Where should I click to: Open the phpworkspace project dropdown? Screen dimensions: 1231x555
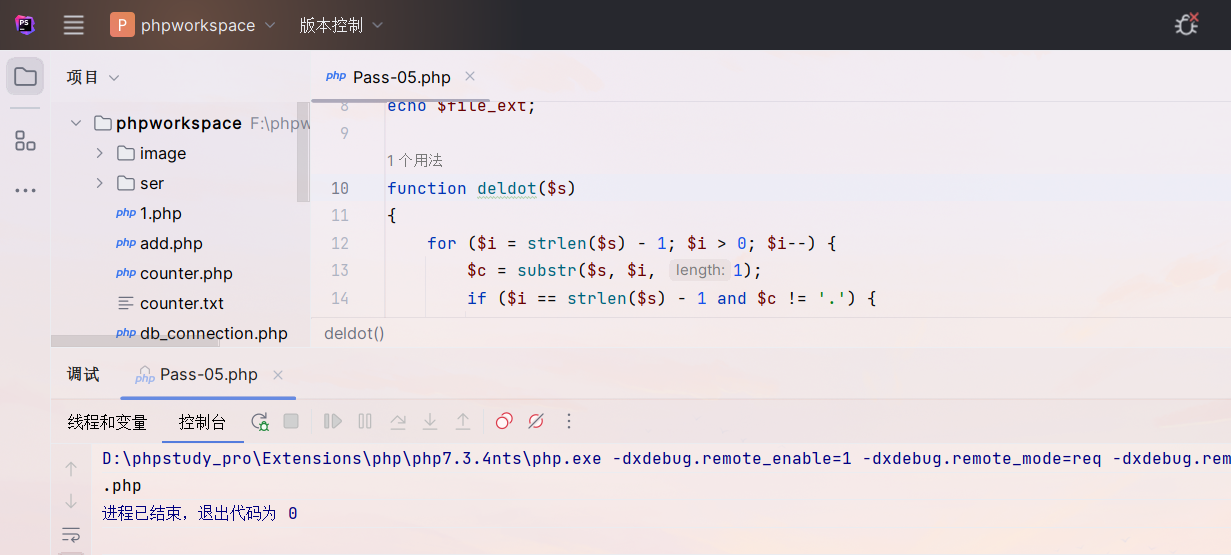point(193,25)
